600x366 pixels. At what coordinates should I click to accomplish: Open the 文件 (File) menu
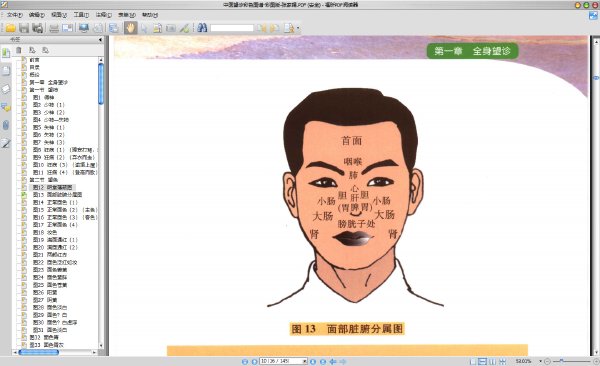(x=15, y=15)
